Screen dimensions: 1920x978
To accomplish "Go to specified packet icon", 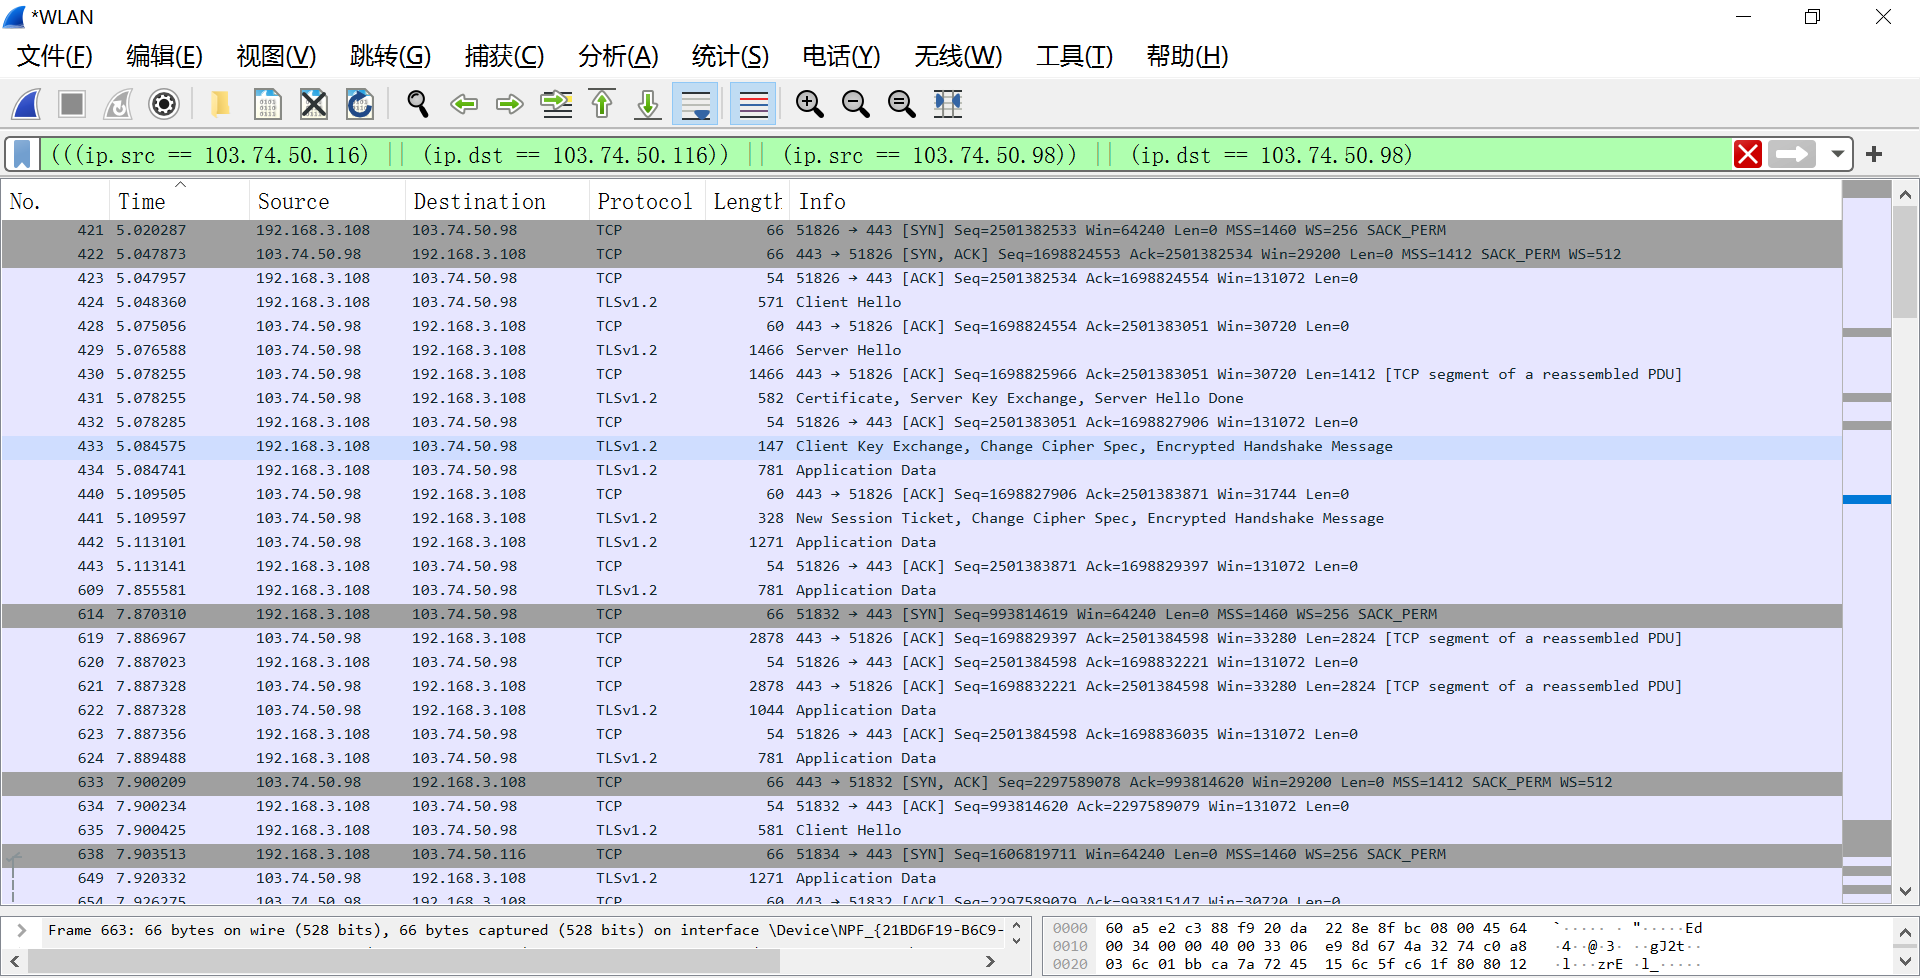I will 557,104.
